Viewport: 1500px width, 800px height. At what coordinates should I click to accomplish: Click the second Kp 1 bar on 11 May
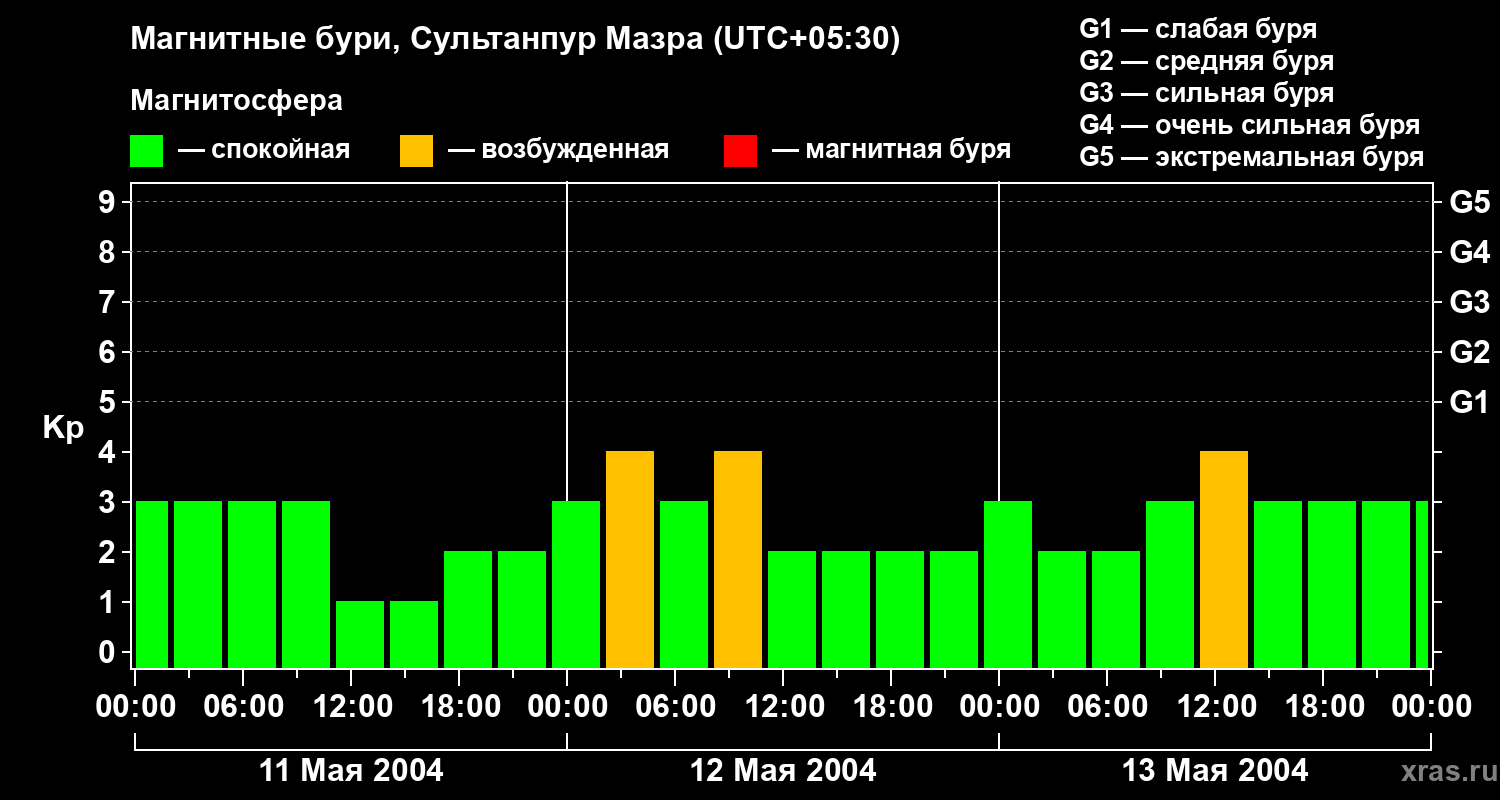[414, 635]
